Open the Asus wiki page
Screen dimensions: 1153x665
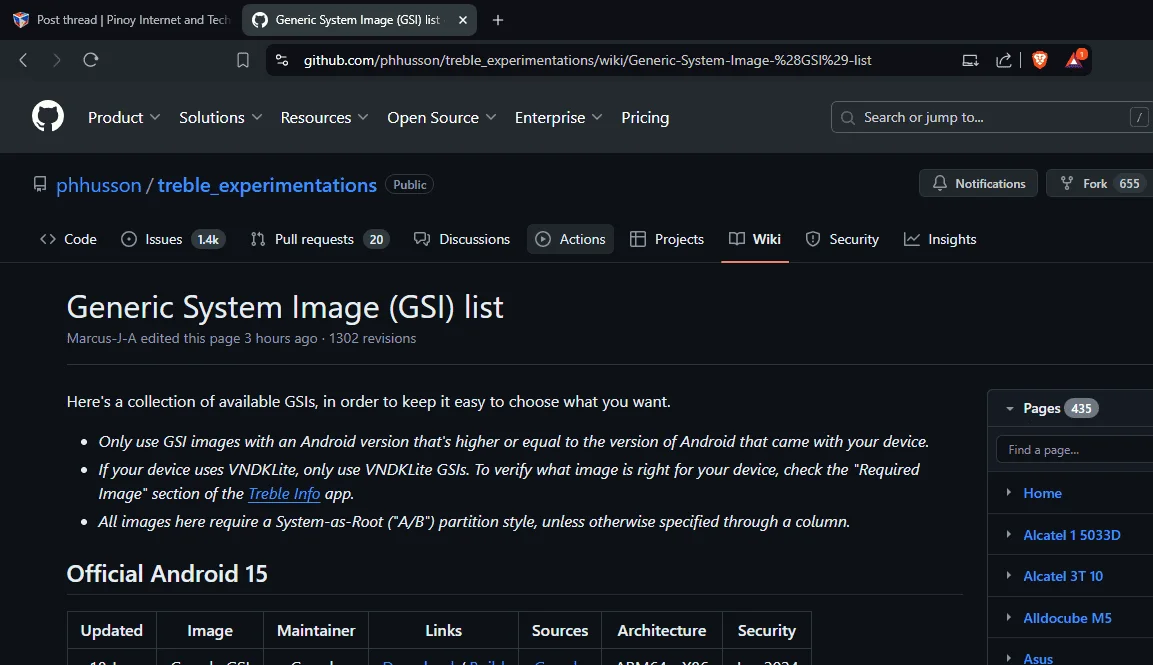(x=1038, y=658)
